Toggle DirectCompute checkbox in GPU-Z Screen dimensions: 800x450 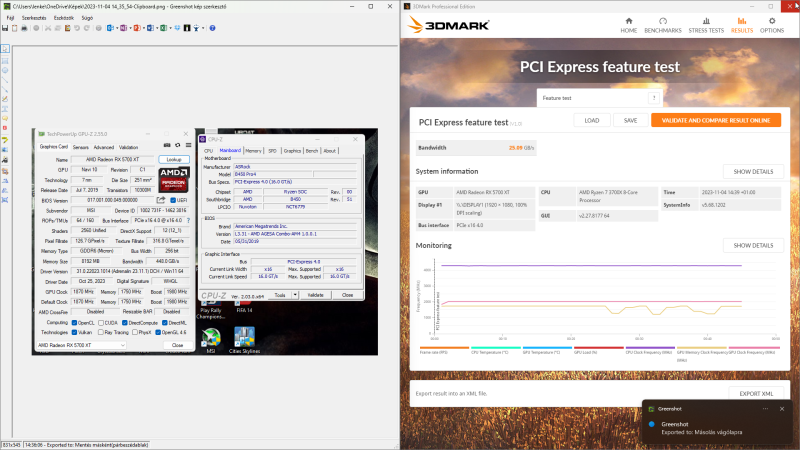pos(124,323)
